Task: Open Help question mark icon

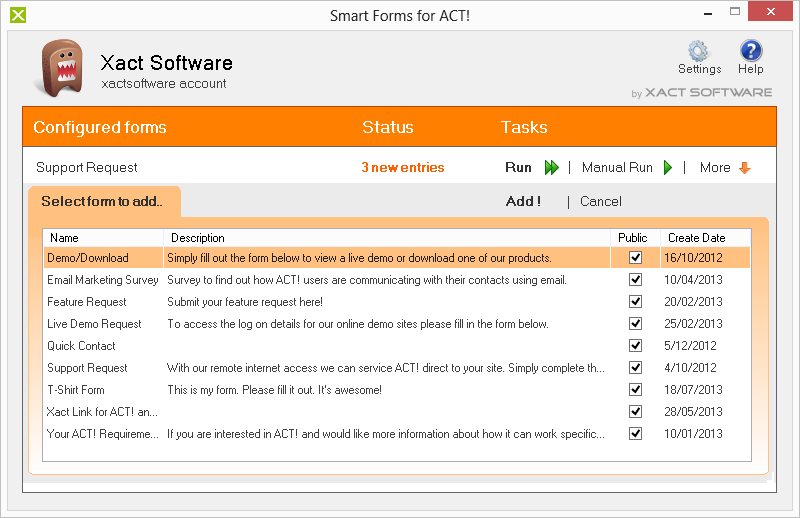Action: point(751,51)
